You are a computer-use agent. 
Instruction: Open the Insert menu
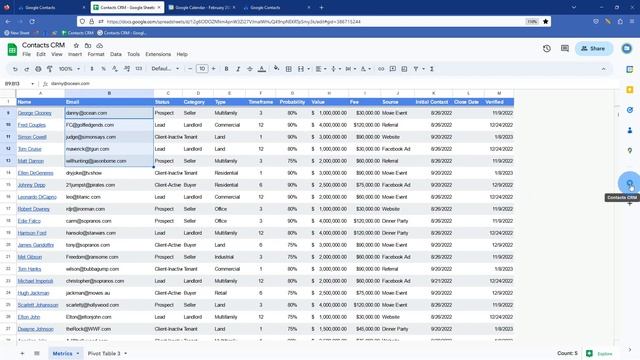click(75, 54)
